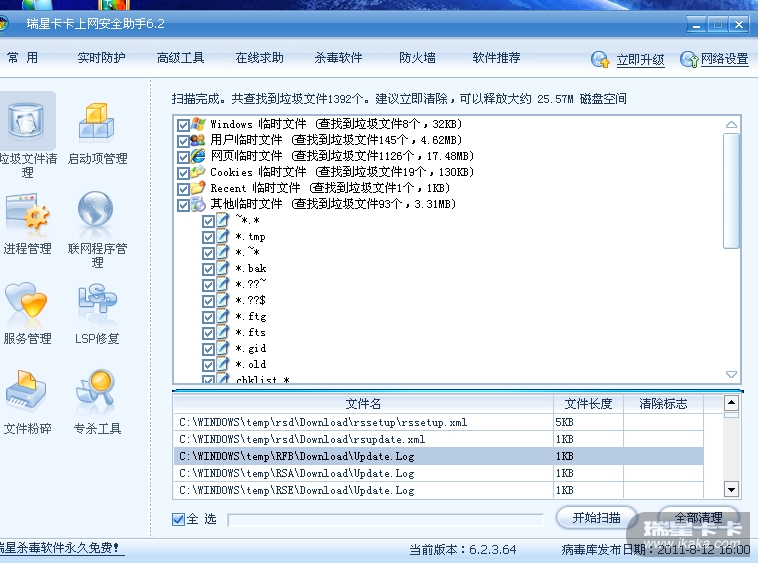The width and height of the screenshot is (758, 563).
Task: Click the 网络设置 link
Action: pyautogui.click(x=724, y=59)
